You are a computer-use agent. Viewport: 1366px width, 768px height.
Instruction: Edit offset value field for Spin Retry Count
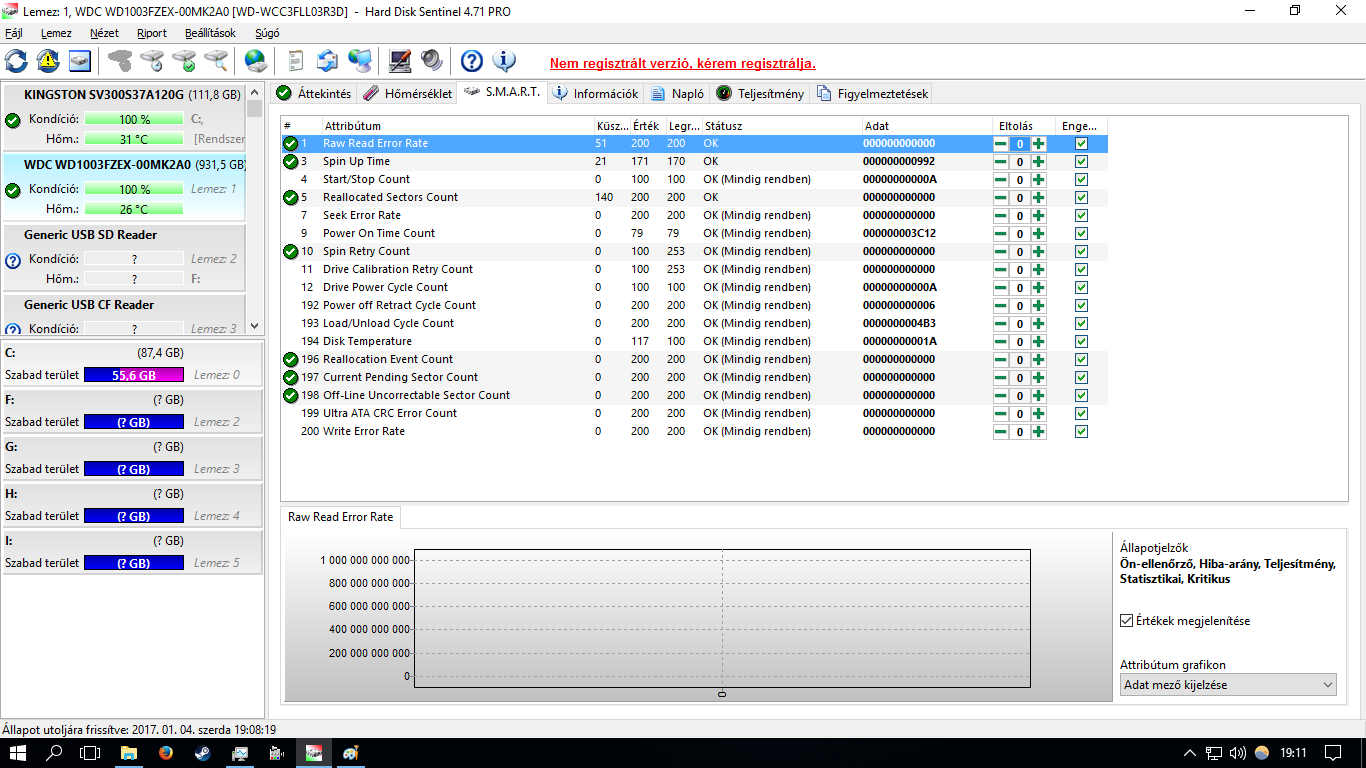pyautogui.click(x=1020, y=252)
